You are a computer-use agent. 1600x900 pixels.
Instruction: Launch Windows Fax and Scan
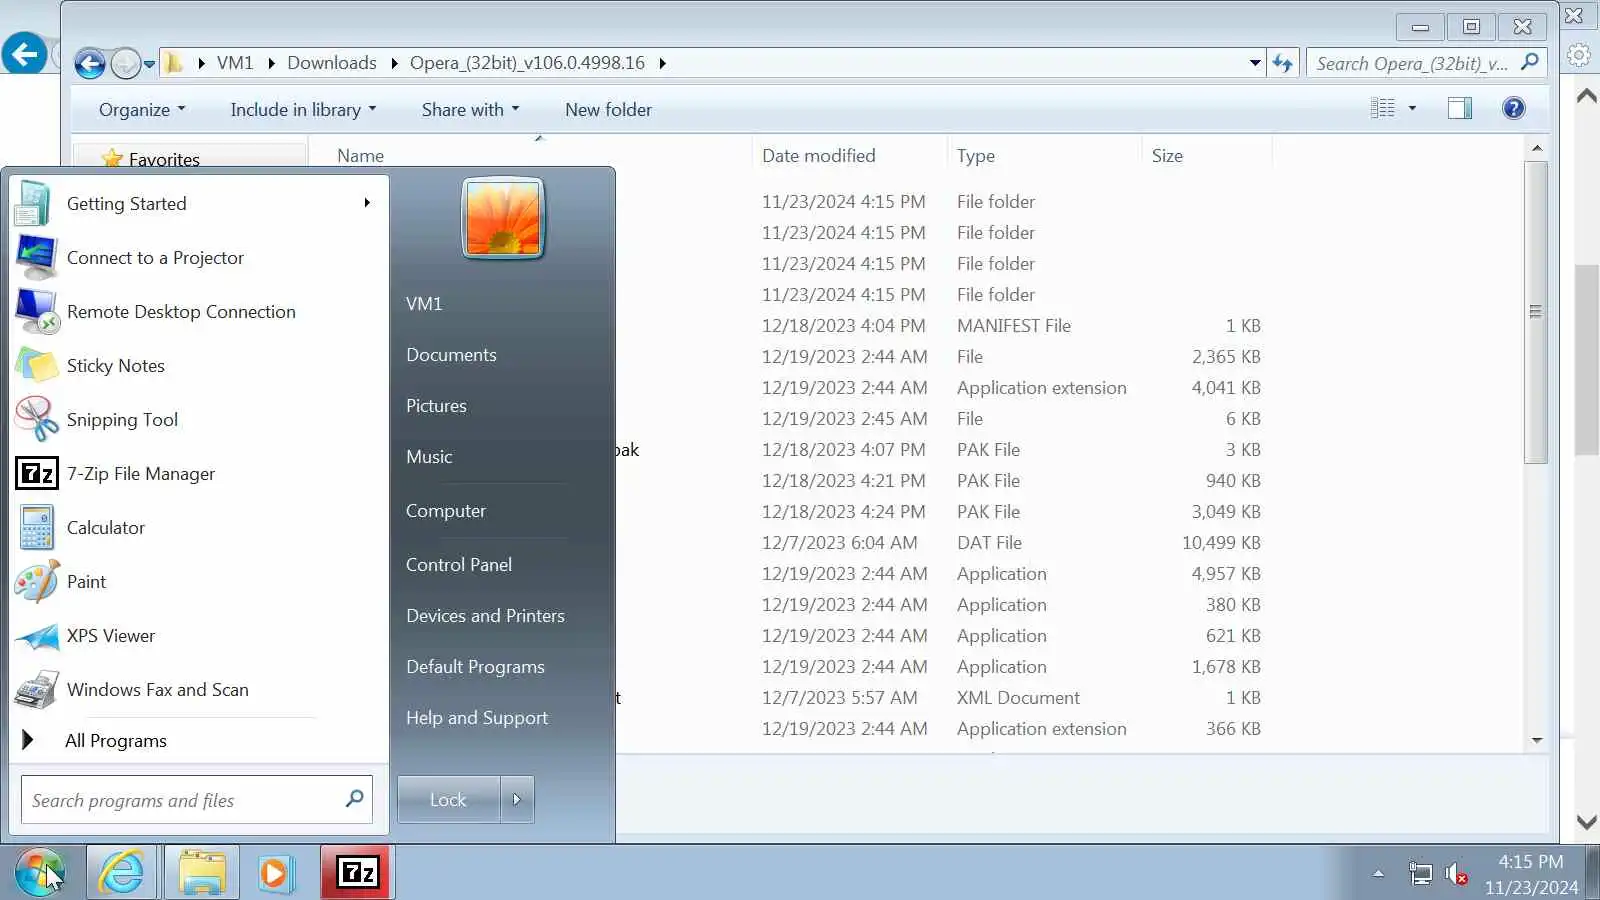[x=198, y=690]
